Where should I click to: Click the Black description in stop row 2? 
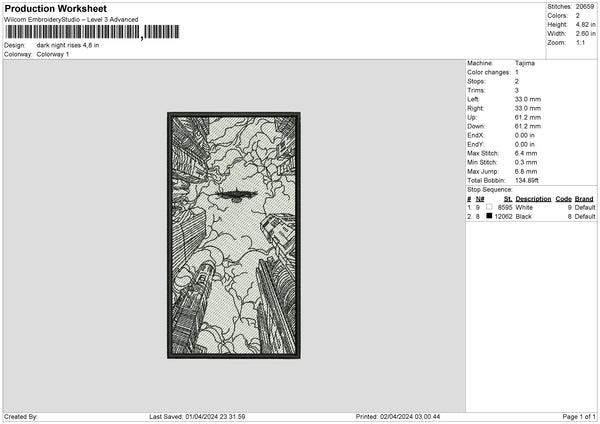pos(523,217)
